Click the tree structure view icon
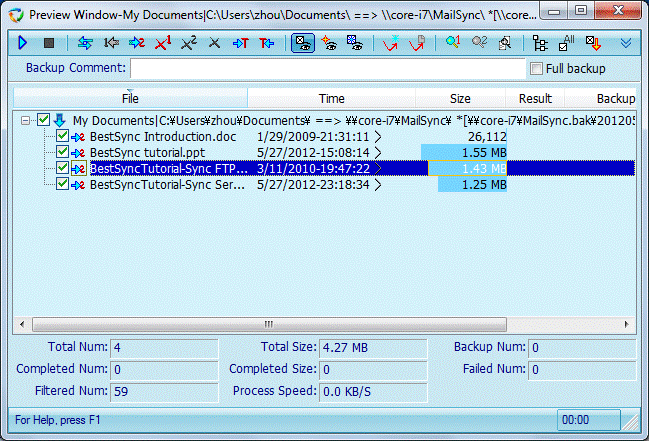This screenshot has width=649, height=441. tap(540, 43)
